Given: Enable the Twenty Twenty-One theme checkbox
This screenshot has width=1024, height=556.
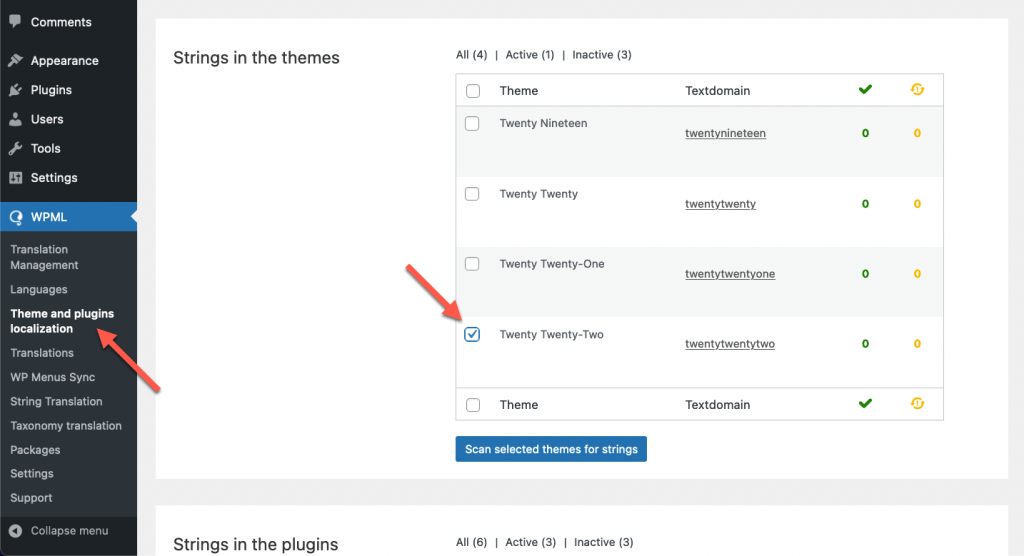Looking at the screenshot, I should (x=473, y=264).
